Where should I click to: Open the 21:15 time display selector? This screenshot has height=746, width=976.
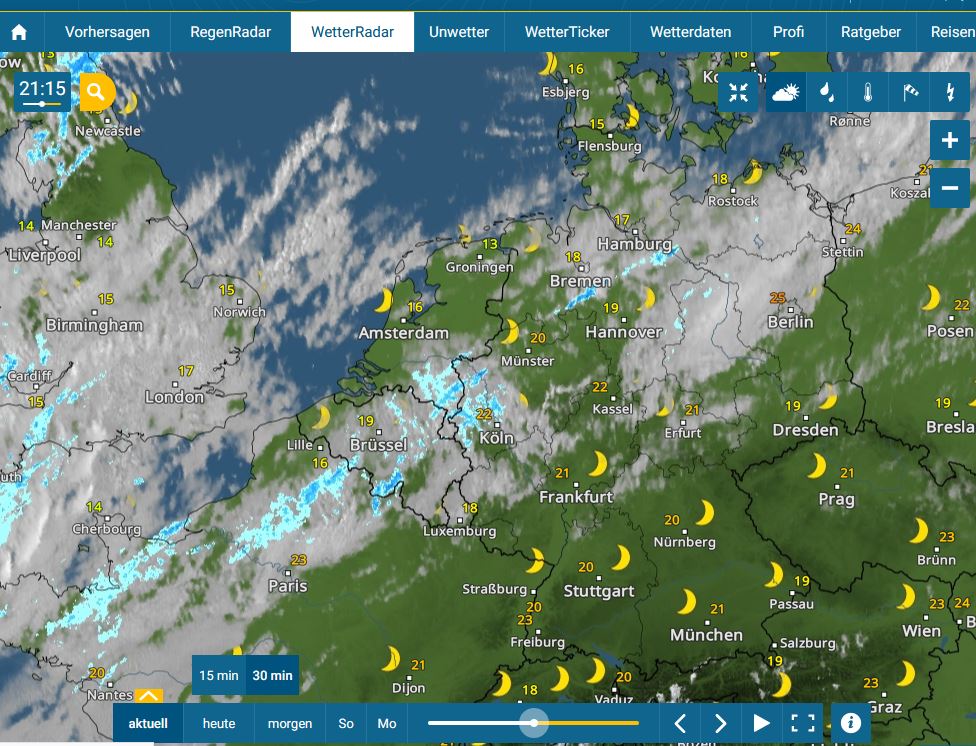point(42,92)
